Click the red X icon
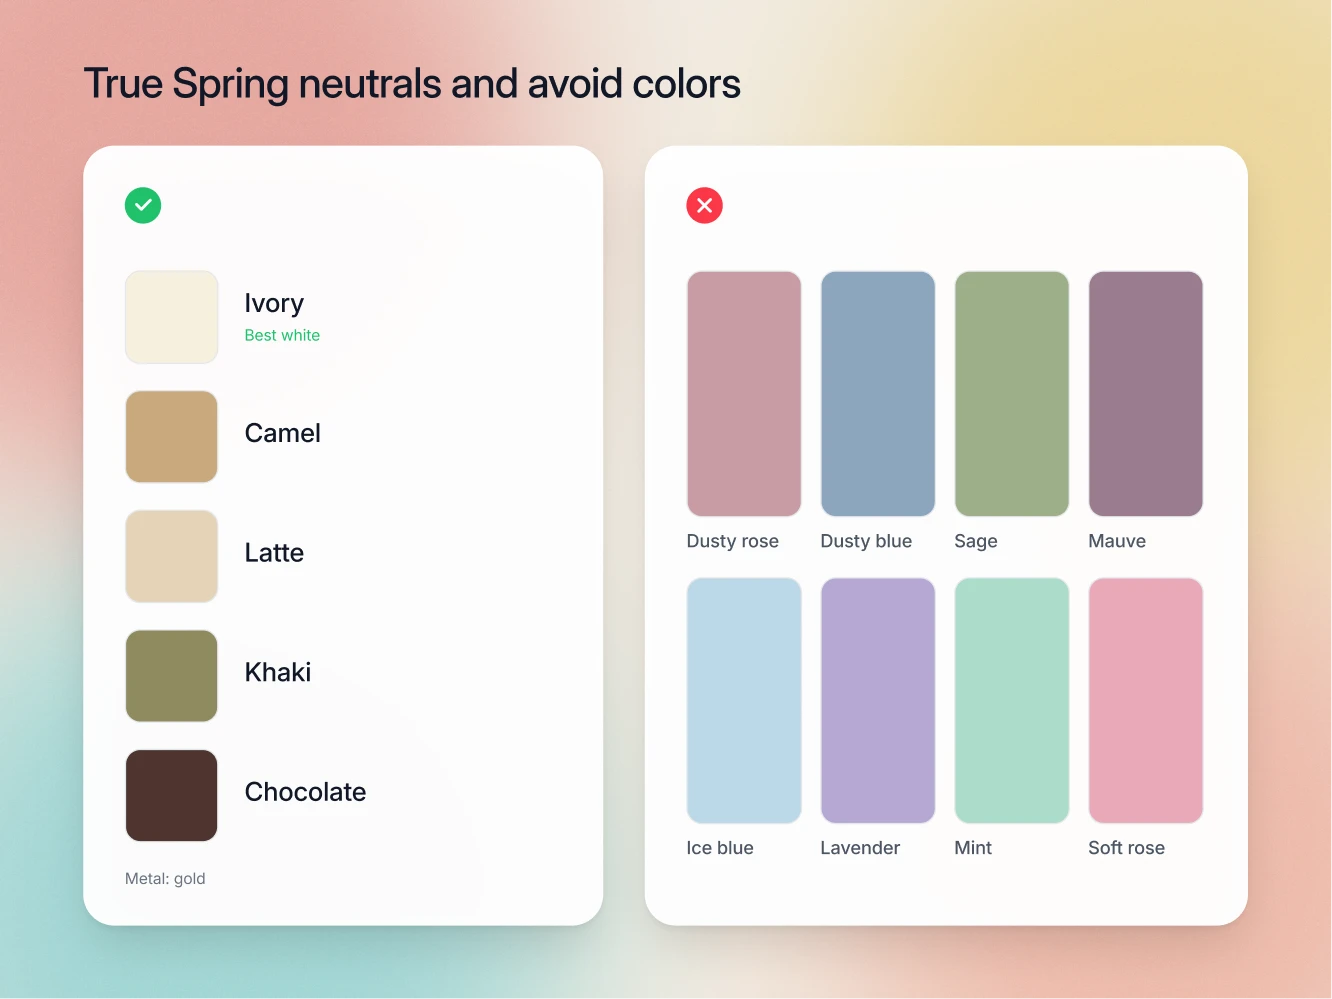 (x=705, y=205)
